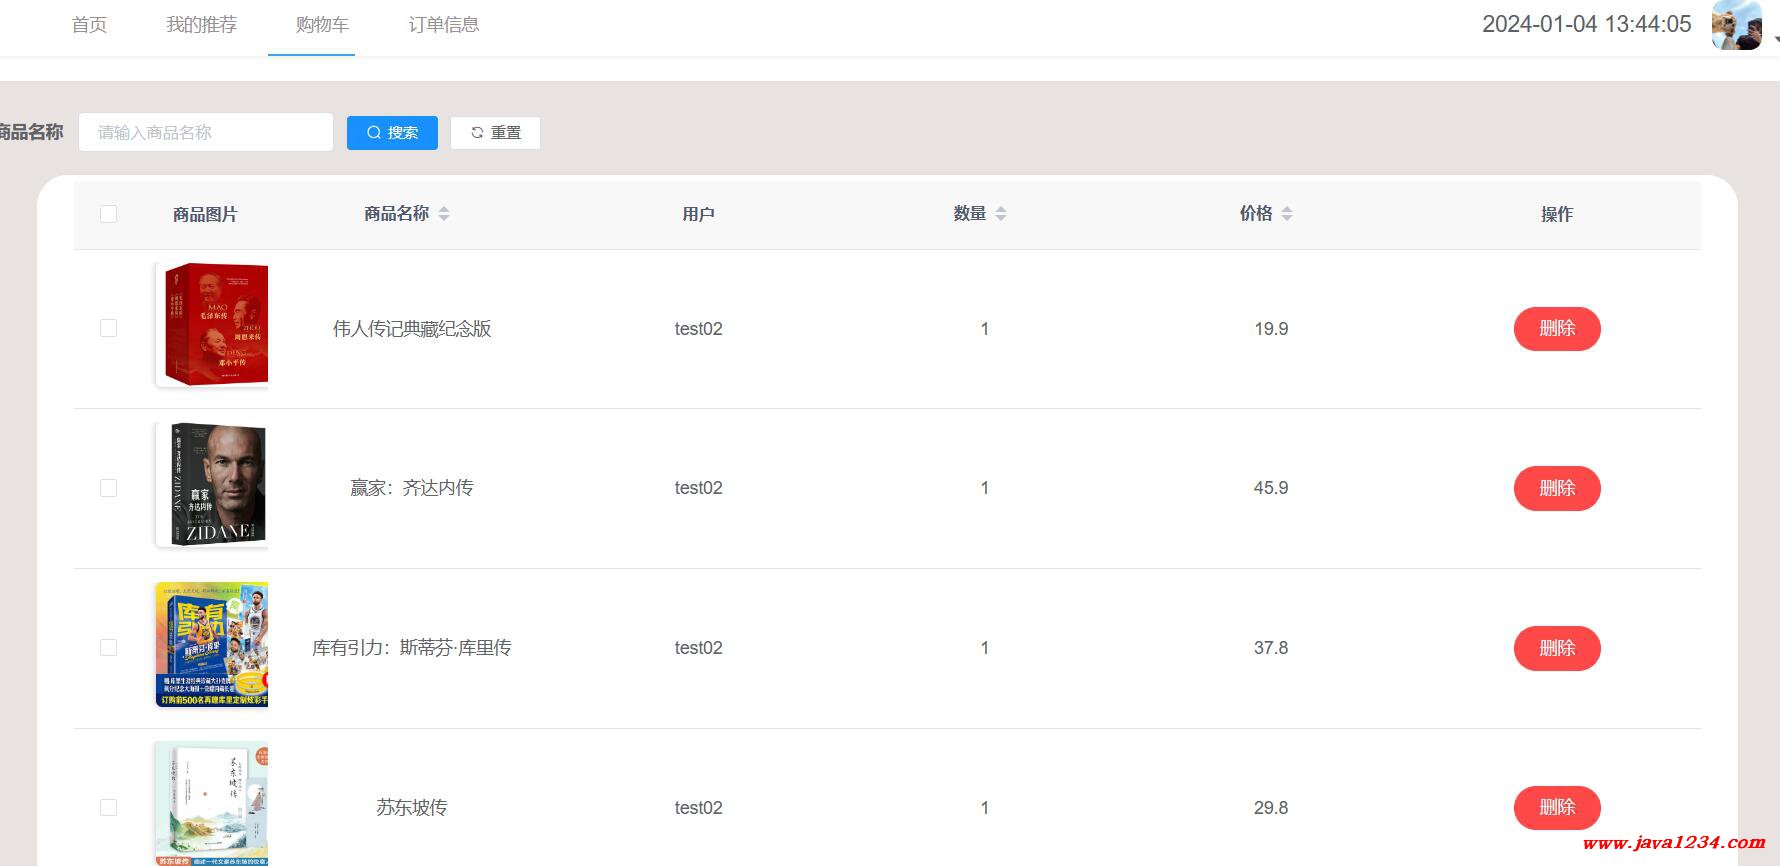Click 删除 for the 苏东坡传 row
The image size is (1780, 866).
1557,807
